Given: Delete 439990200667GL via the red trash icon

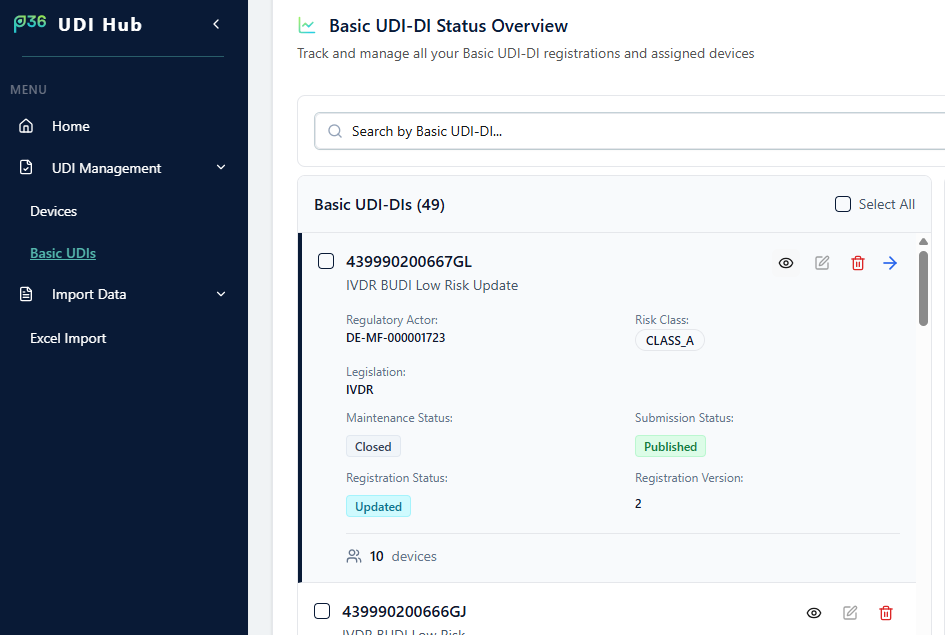Looking at the screenshot, I should click(858, 262).
